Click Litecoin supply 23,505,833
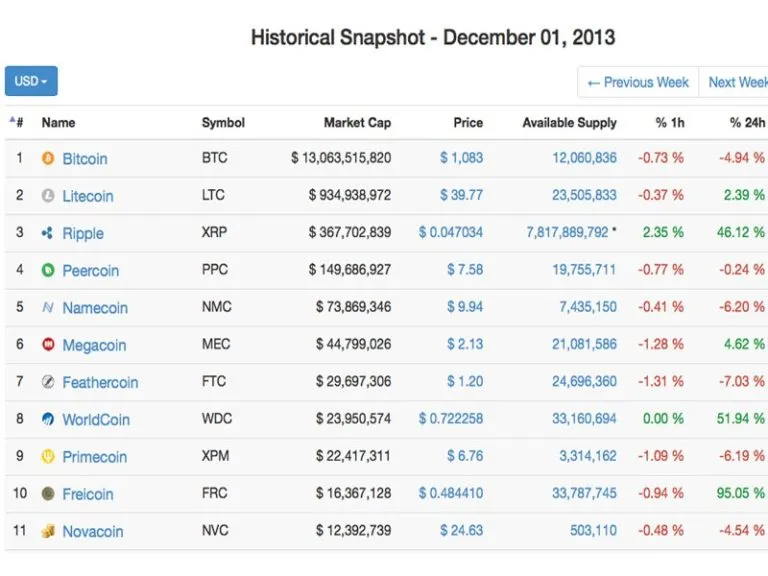 [584, 195]
